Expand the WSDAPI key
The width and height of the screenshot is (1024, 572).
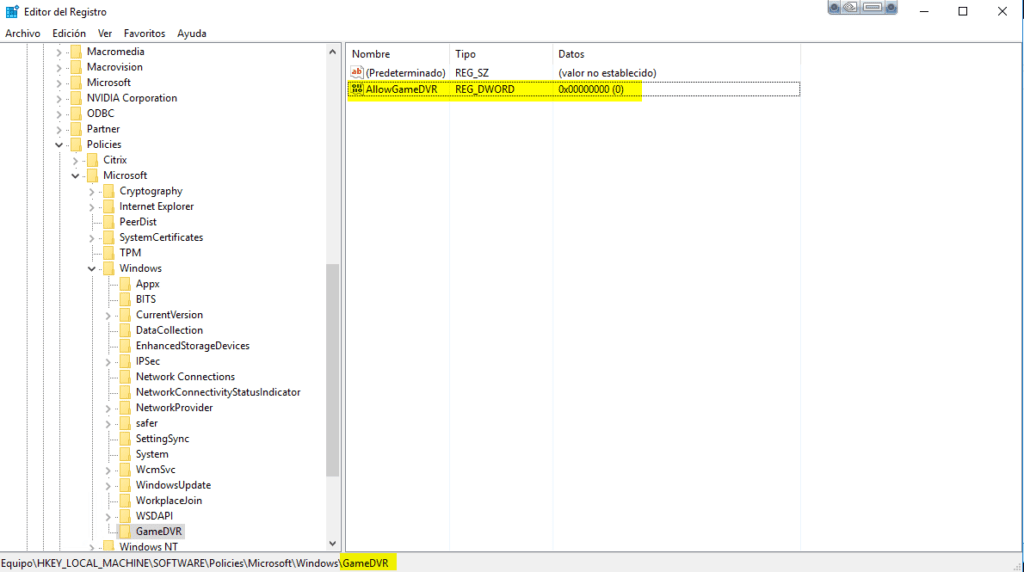pyautogui.click(x=108, y=516)
